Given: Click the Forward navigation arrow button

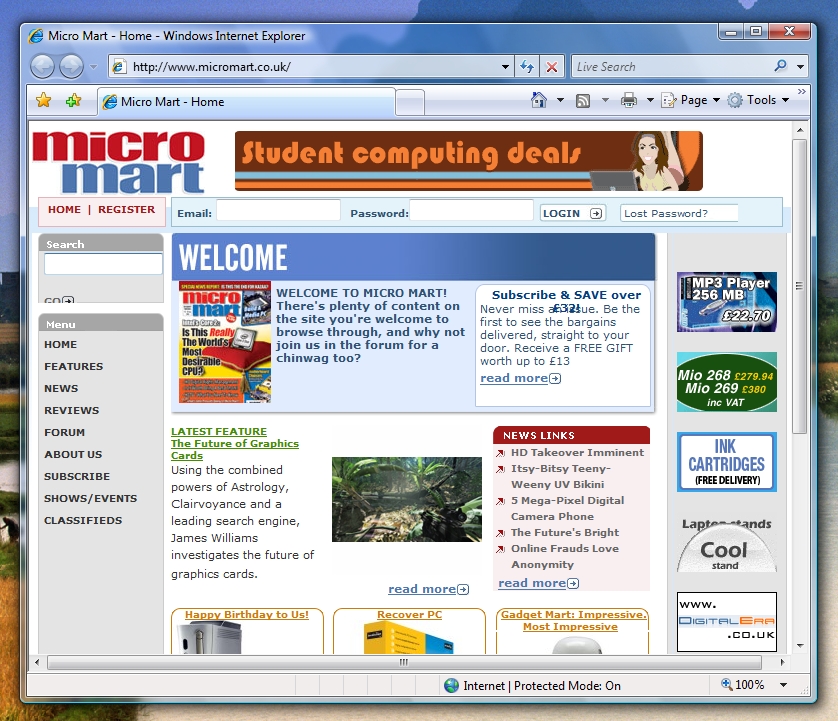Looking at the screenshot, I should click(x=71, y=67).
